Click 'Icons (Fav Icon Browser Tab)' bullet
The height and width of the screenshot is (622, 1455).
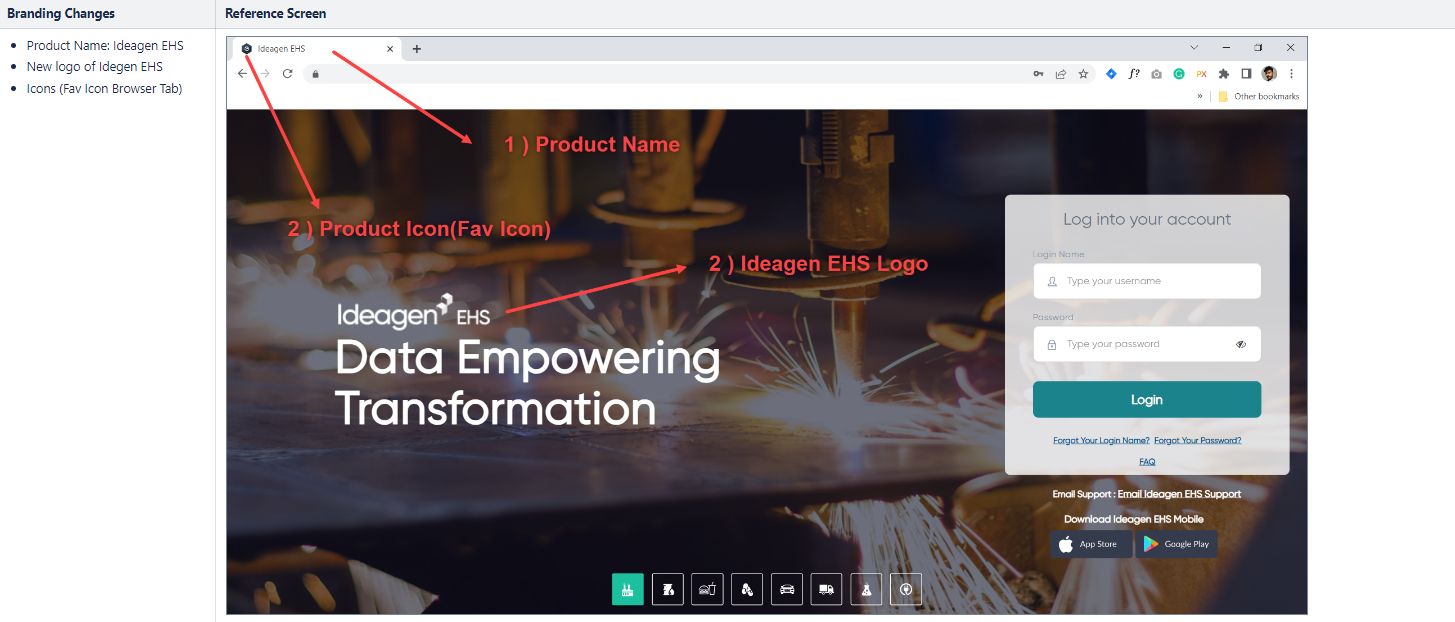[105, 88]
